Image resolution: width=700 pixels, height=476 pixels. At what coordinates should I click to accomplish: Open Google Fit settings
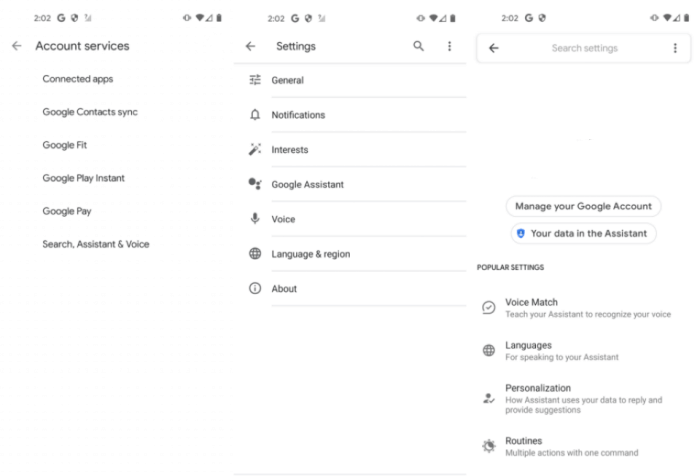pos(64,145)
